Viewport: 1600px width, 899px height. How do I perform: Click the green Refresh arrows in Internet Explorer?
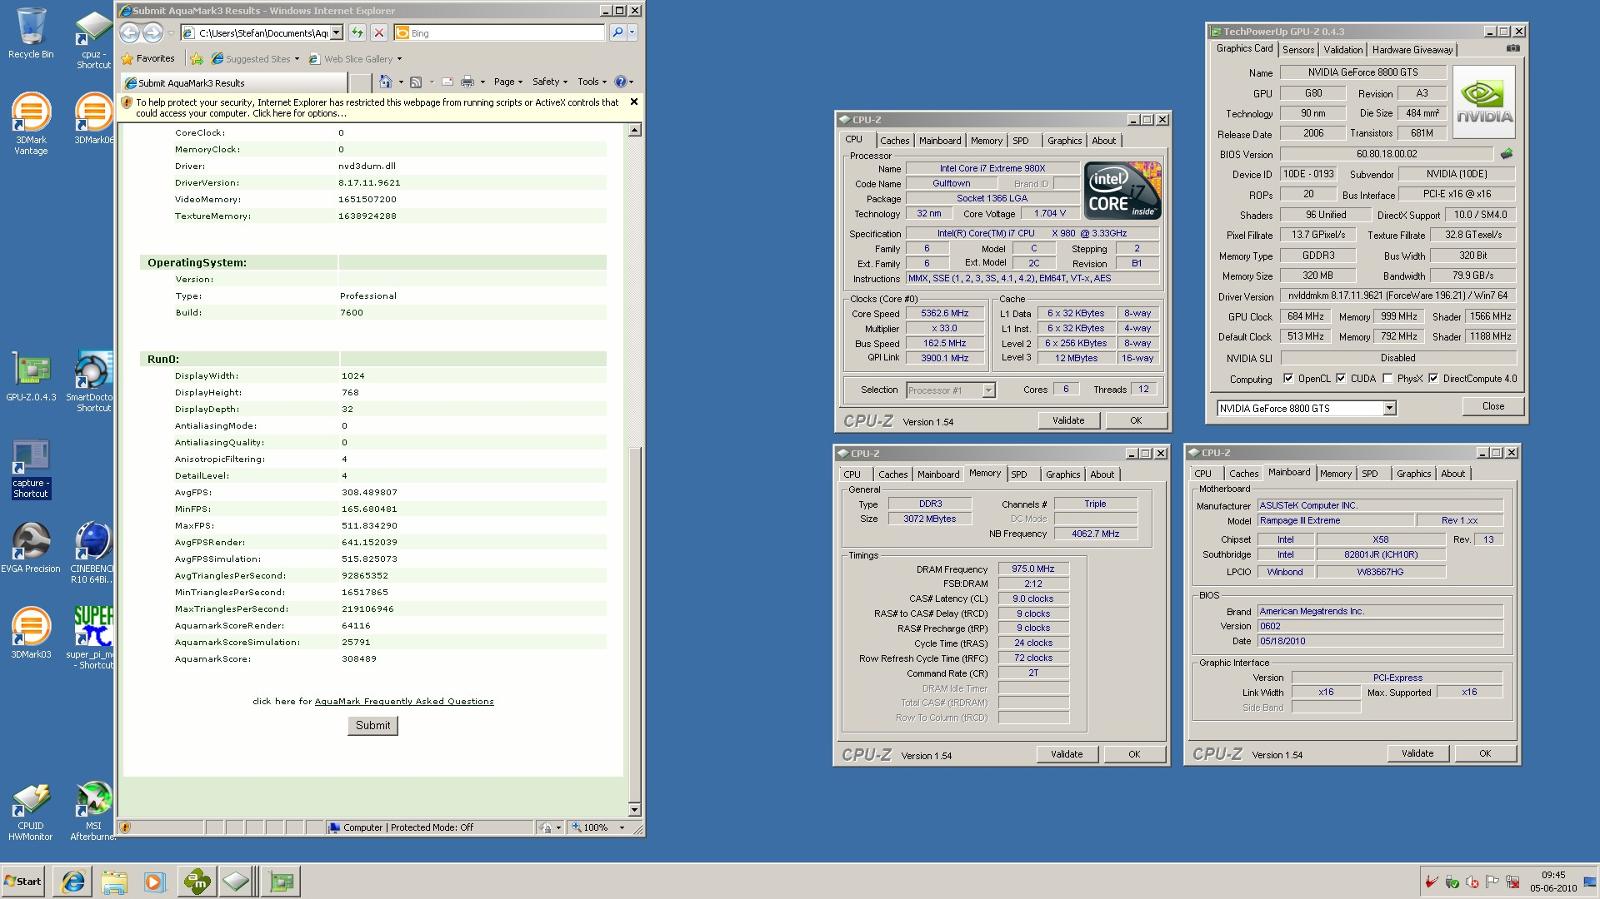click(357, 33)
